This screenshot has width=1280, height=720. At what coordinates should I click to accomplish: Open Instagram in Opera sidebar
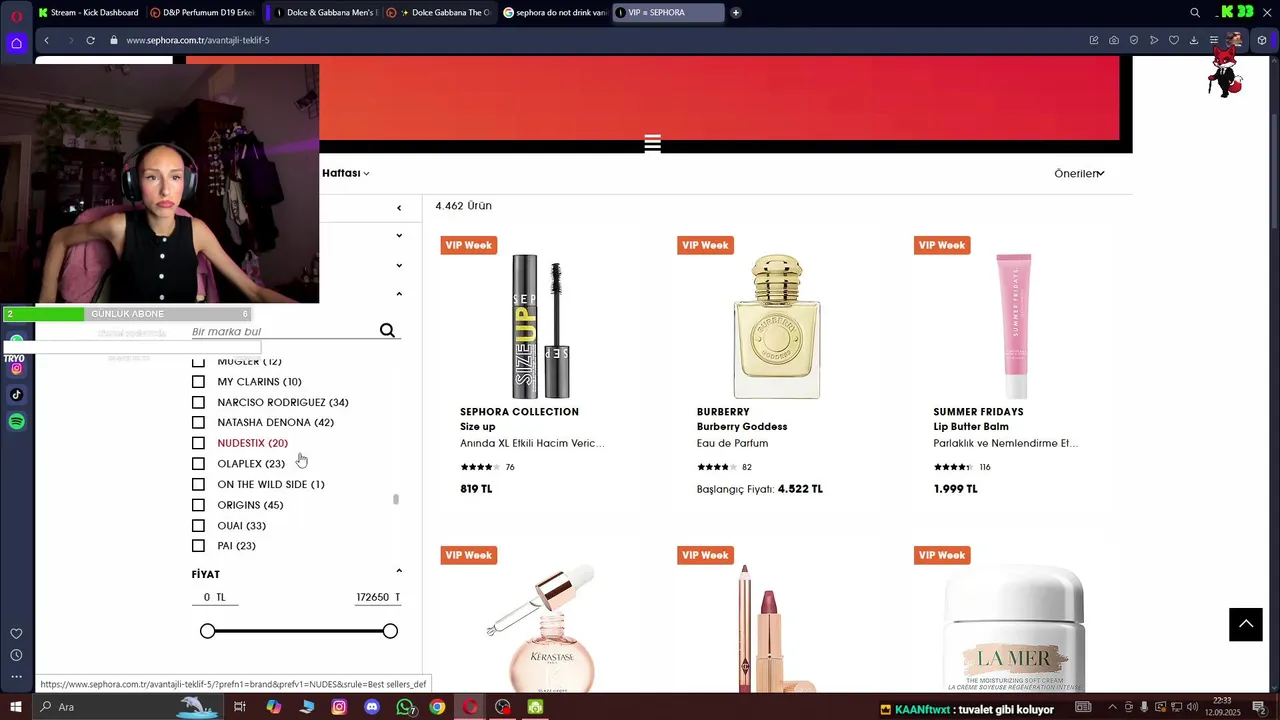16,368
